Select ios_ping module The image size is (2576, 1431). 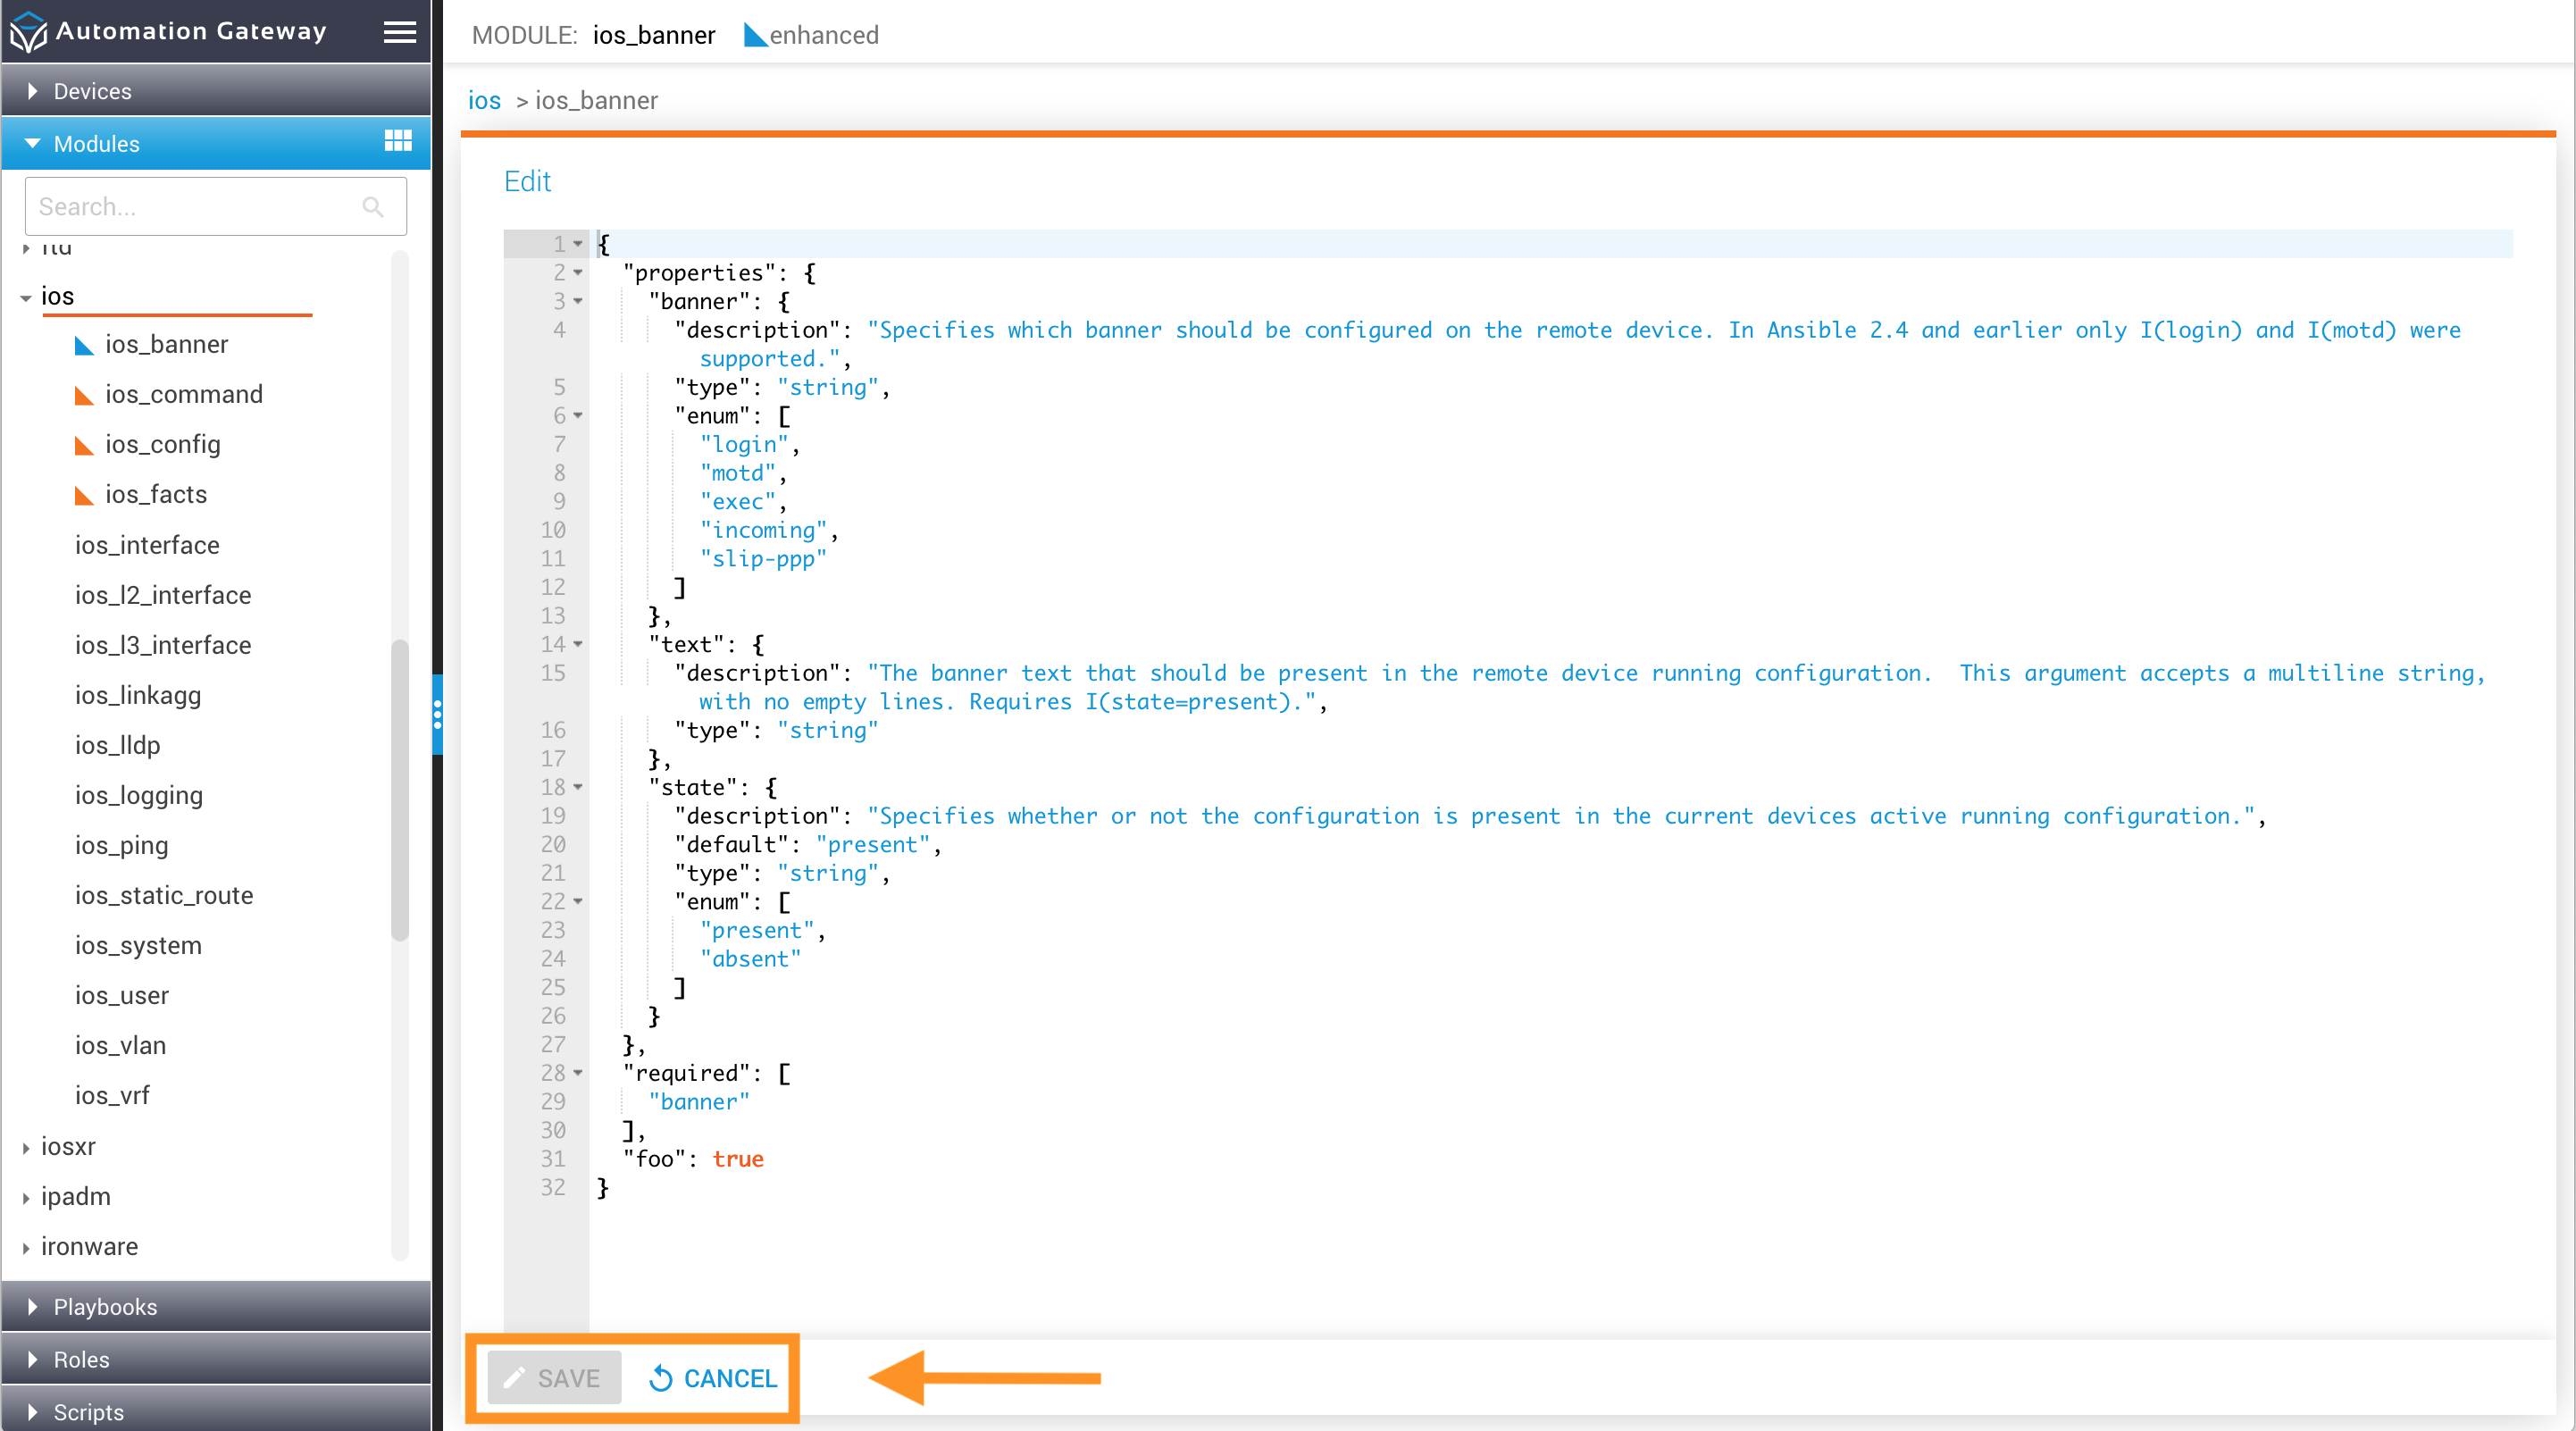click(x=121, y=846)
